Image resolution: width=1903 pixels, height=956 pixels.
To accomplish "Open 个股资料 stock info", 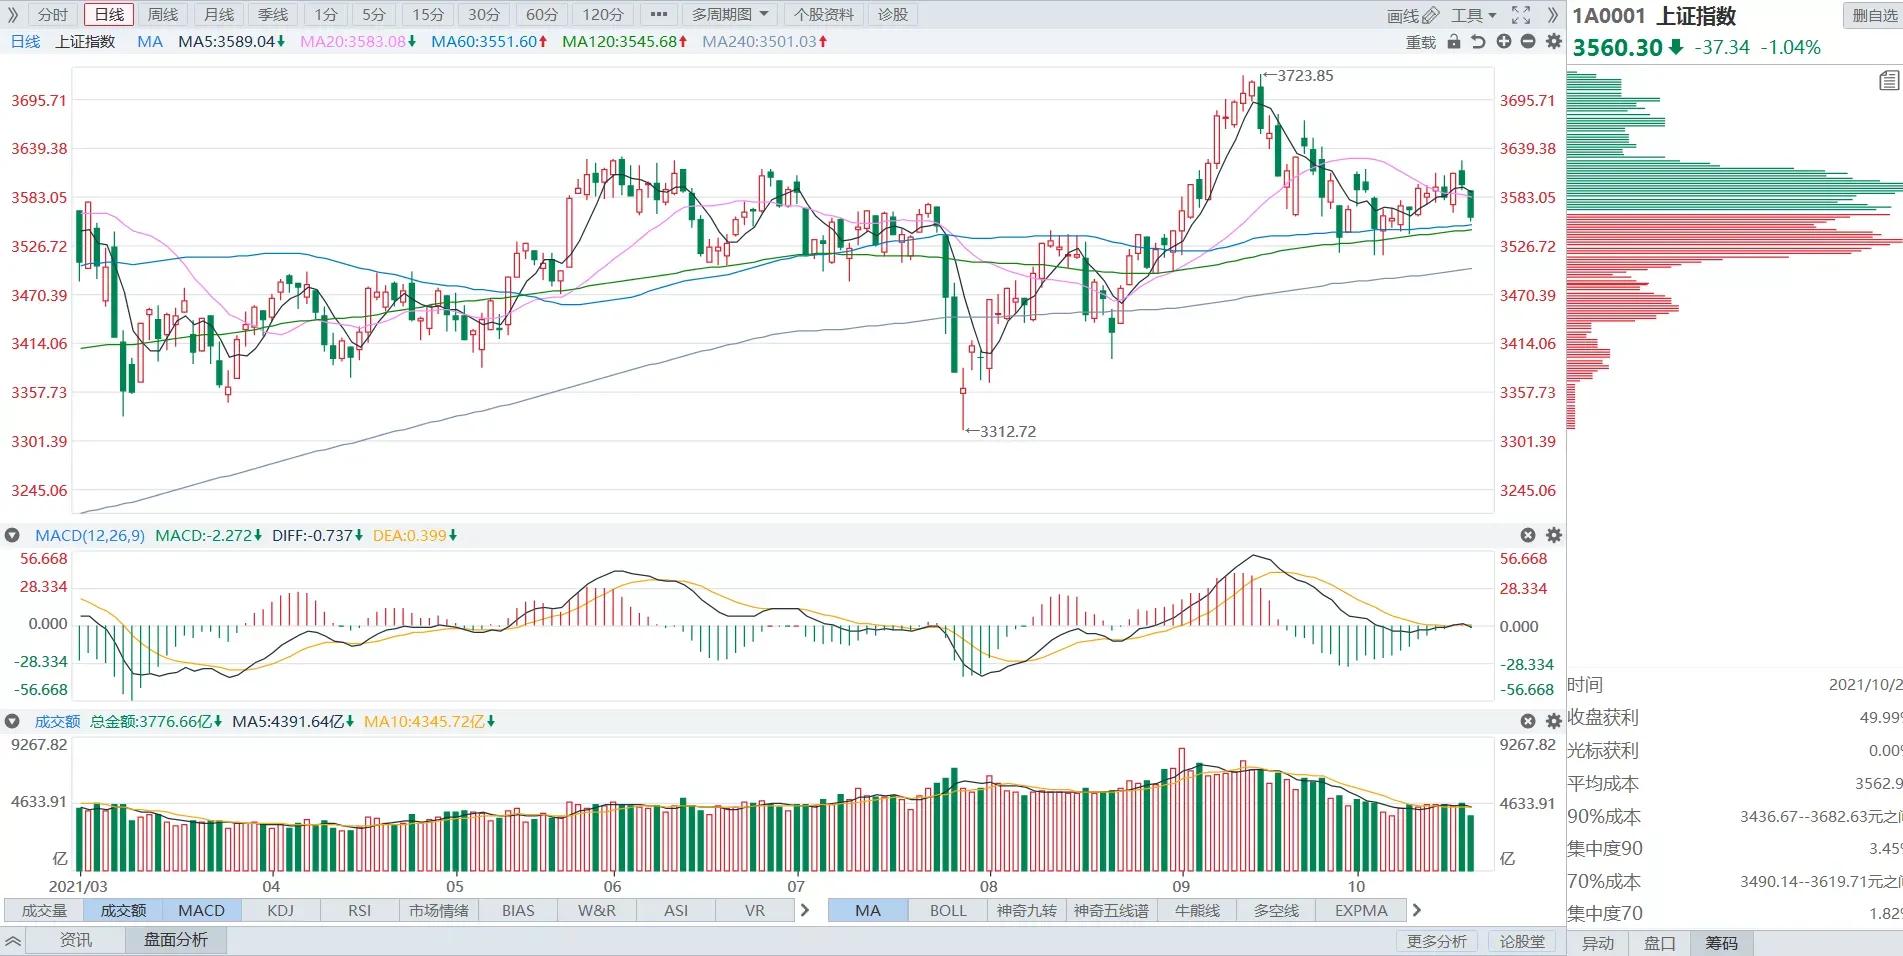I will coord(824,15).
